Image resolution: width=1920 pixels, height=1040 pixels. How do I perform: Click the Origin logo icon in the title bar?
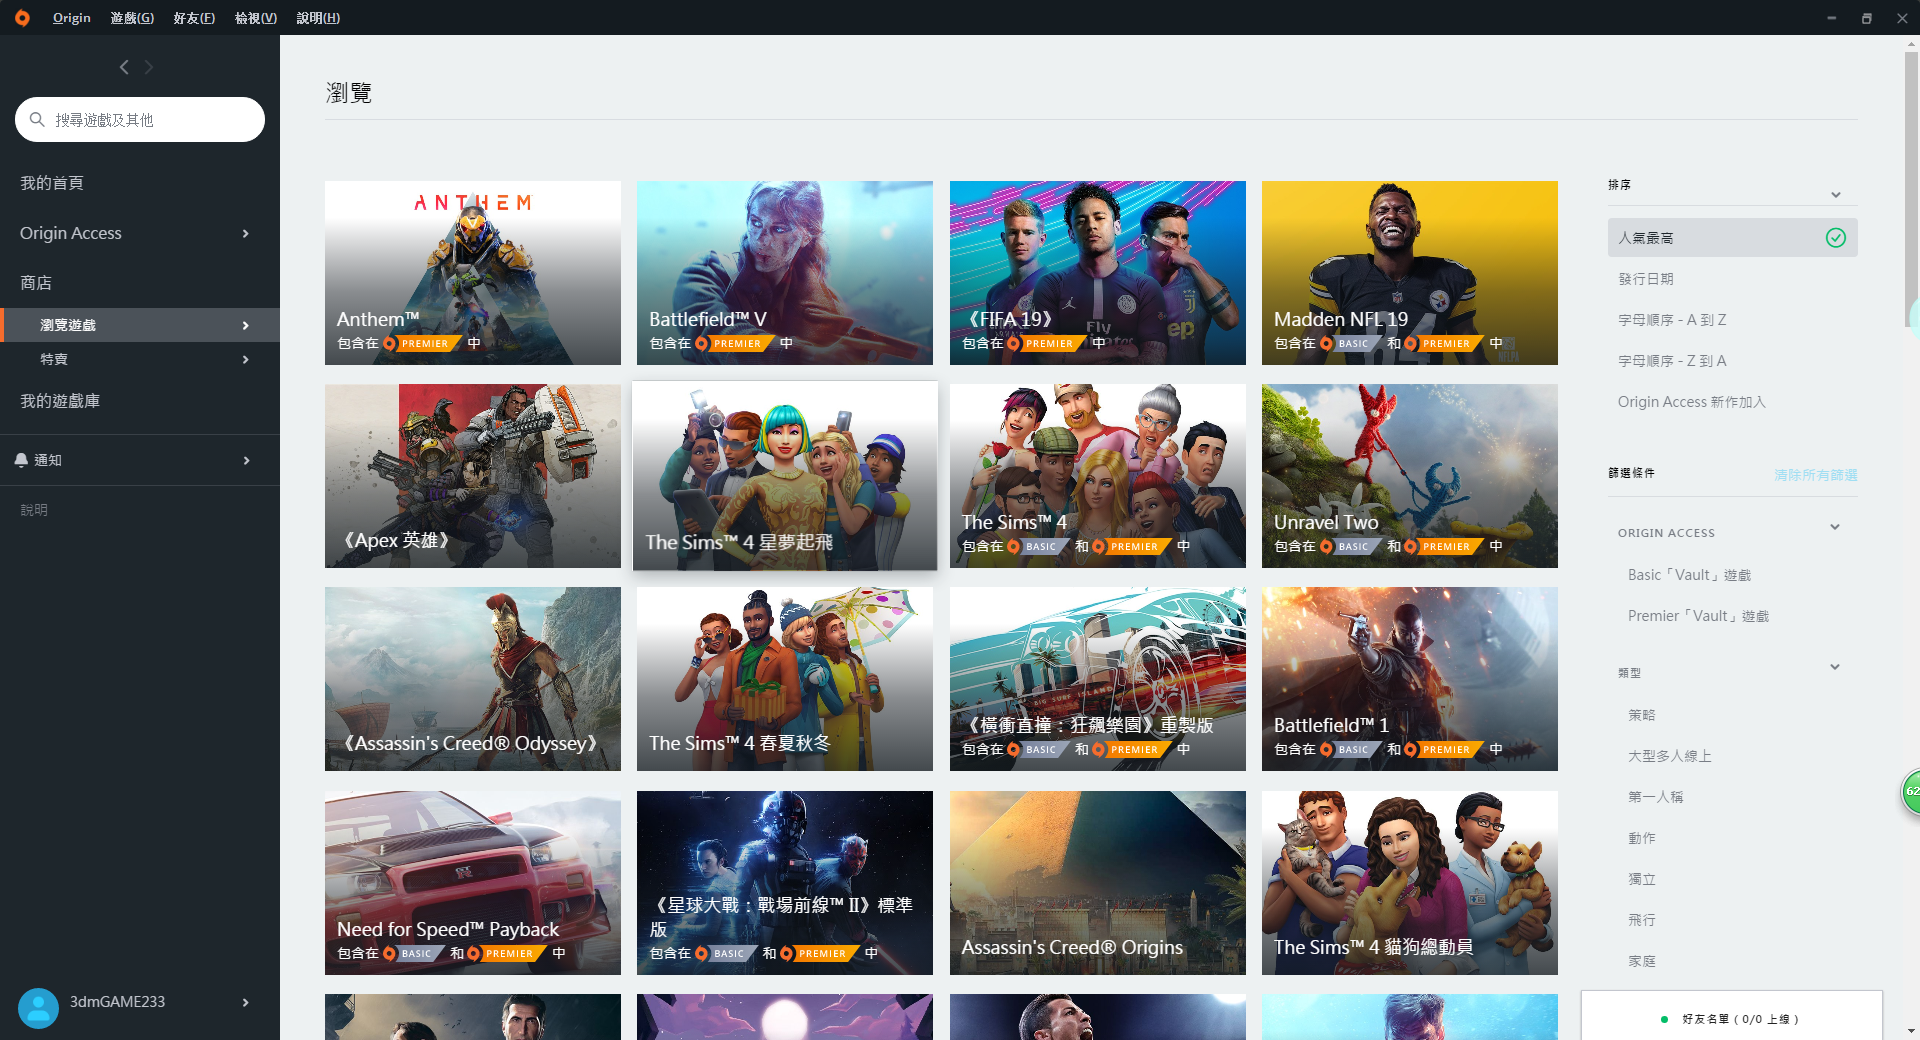click(x=22, y=17)
